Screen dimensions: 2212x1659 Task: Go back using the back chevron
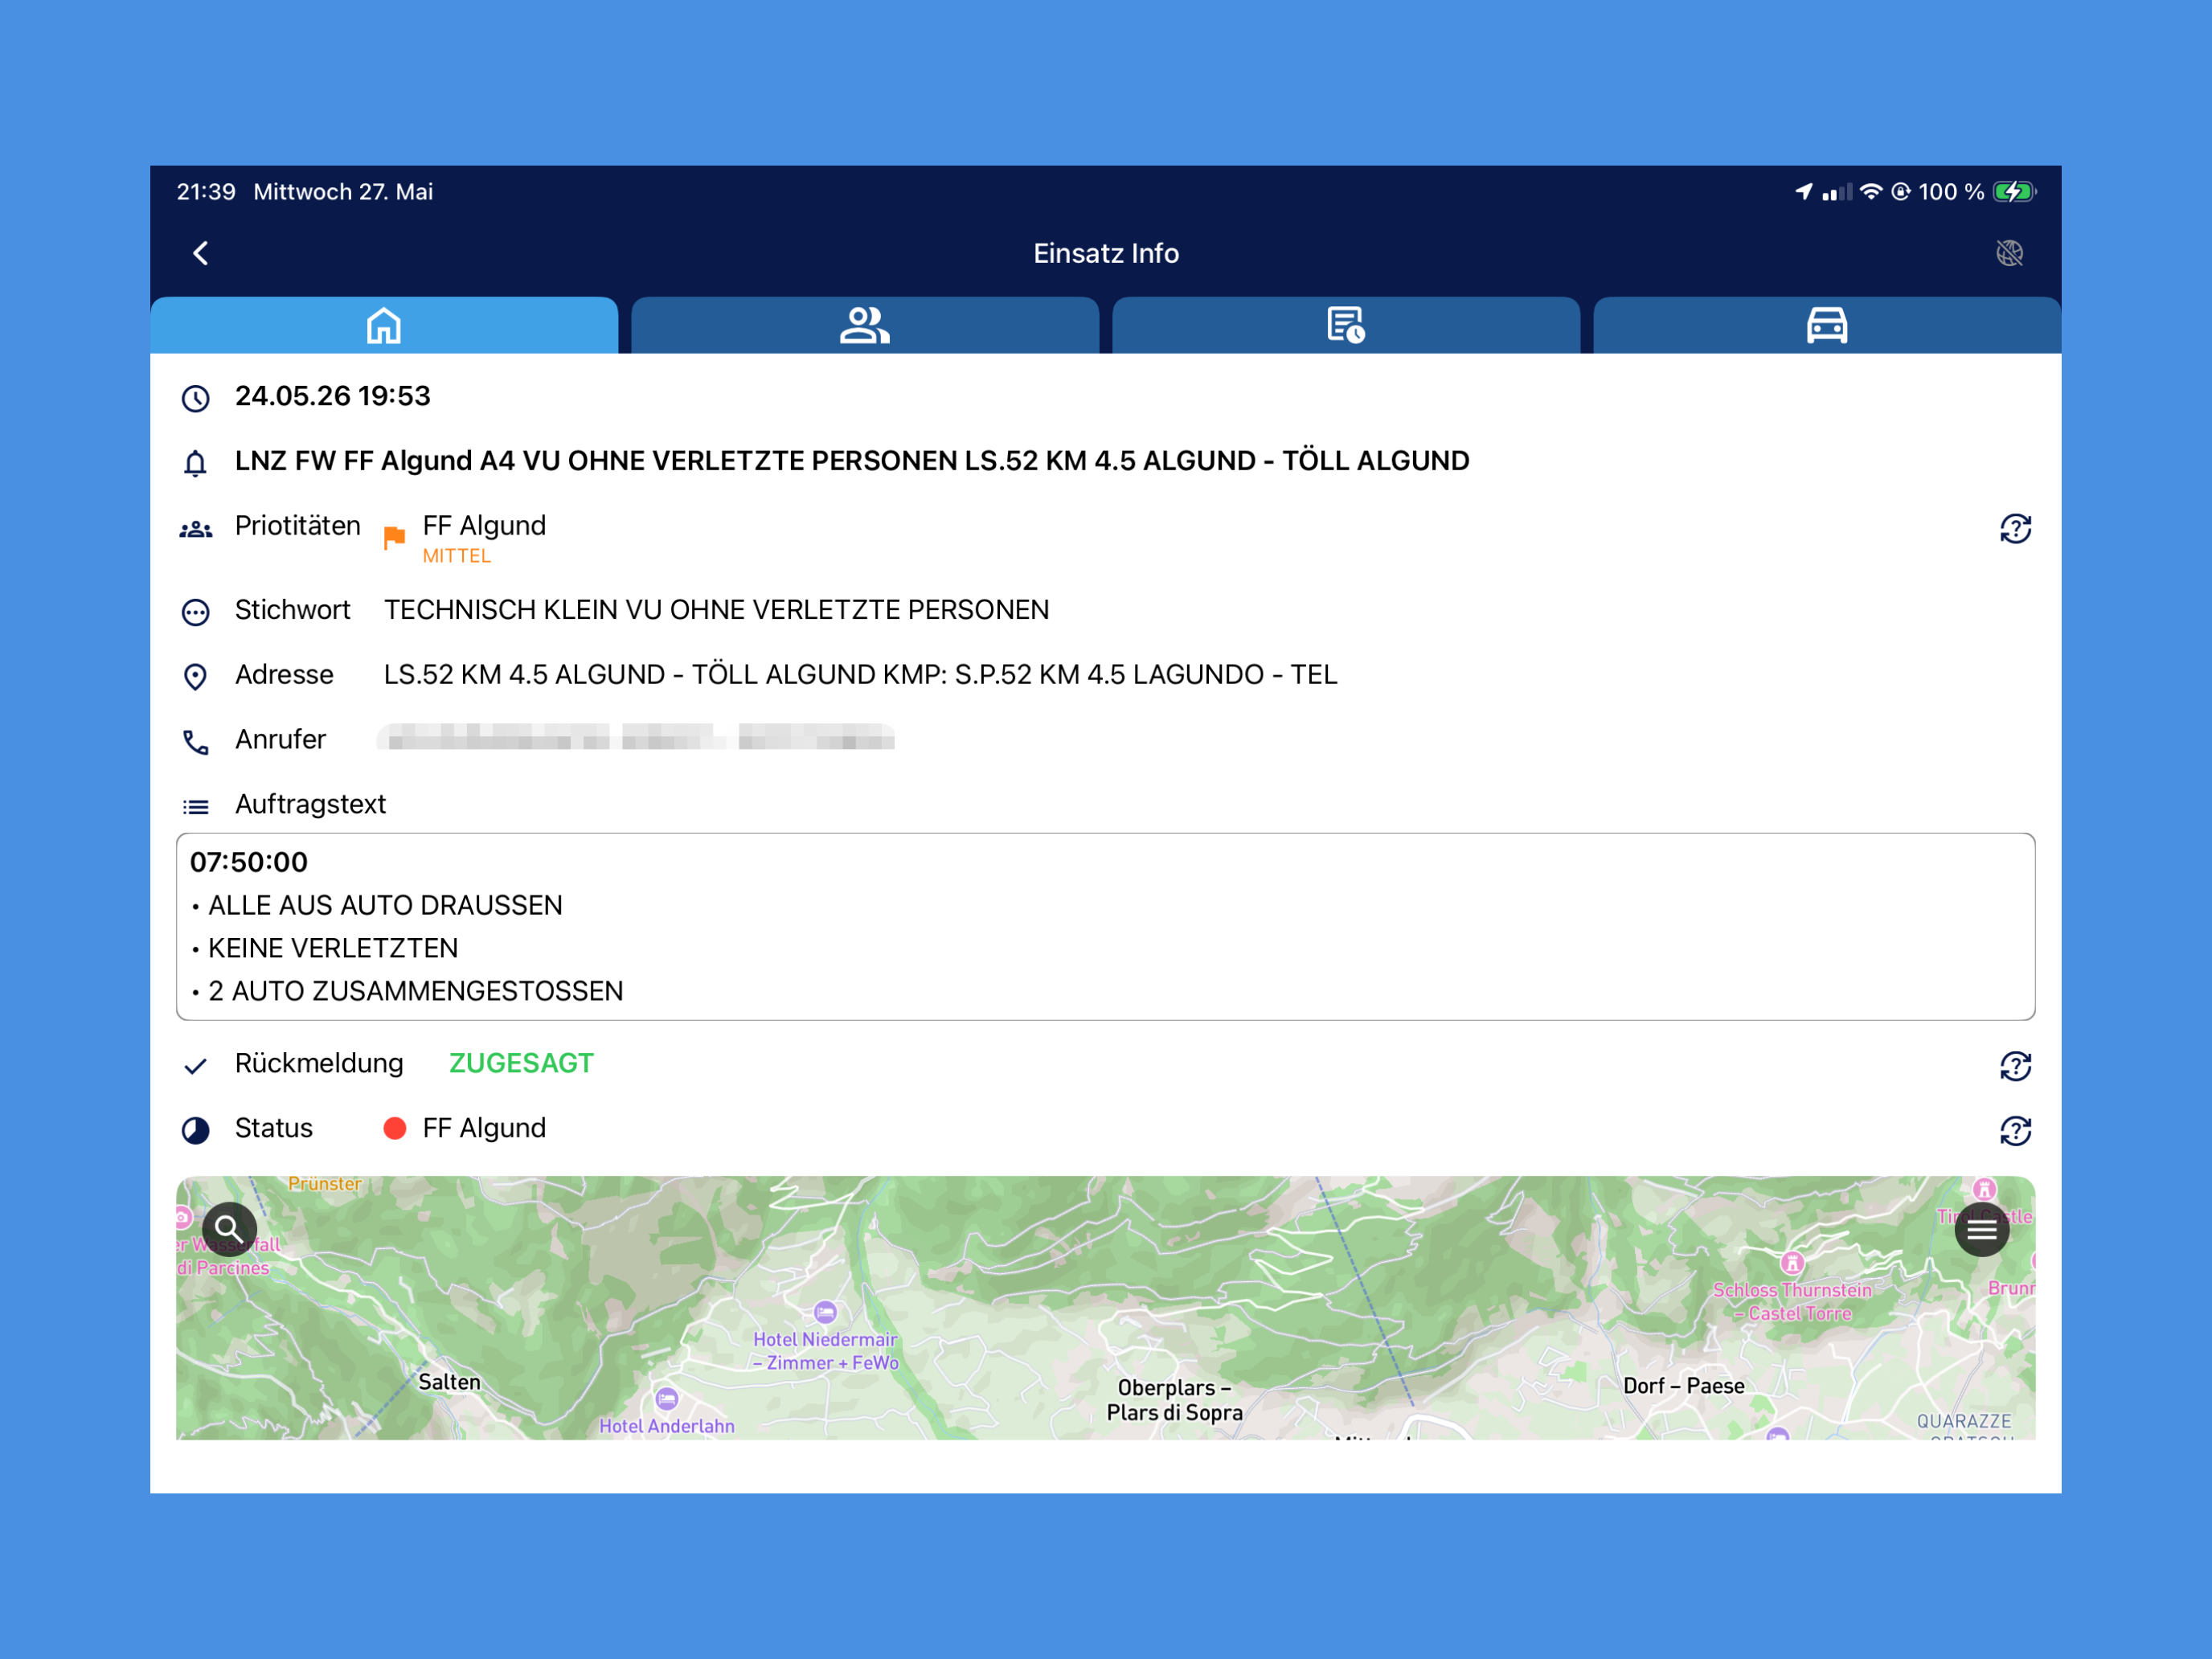tap(201, 253)
